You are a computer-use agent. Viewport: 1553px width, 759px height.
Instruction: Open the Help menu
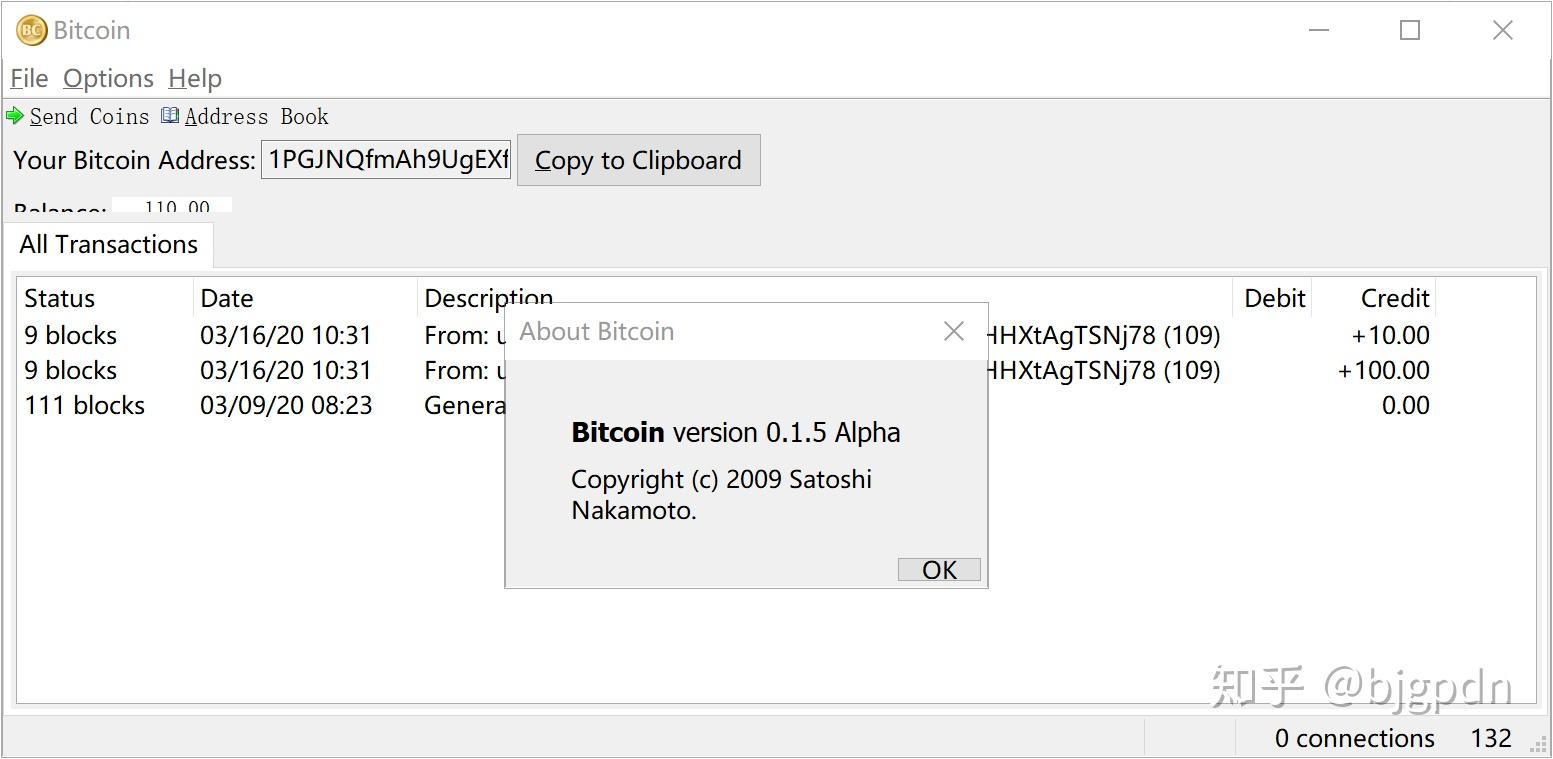[195, 78]
